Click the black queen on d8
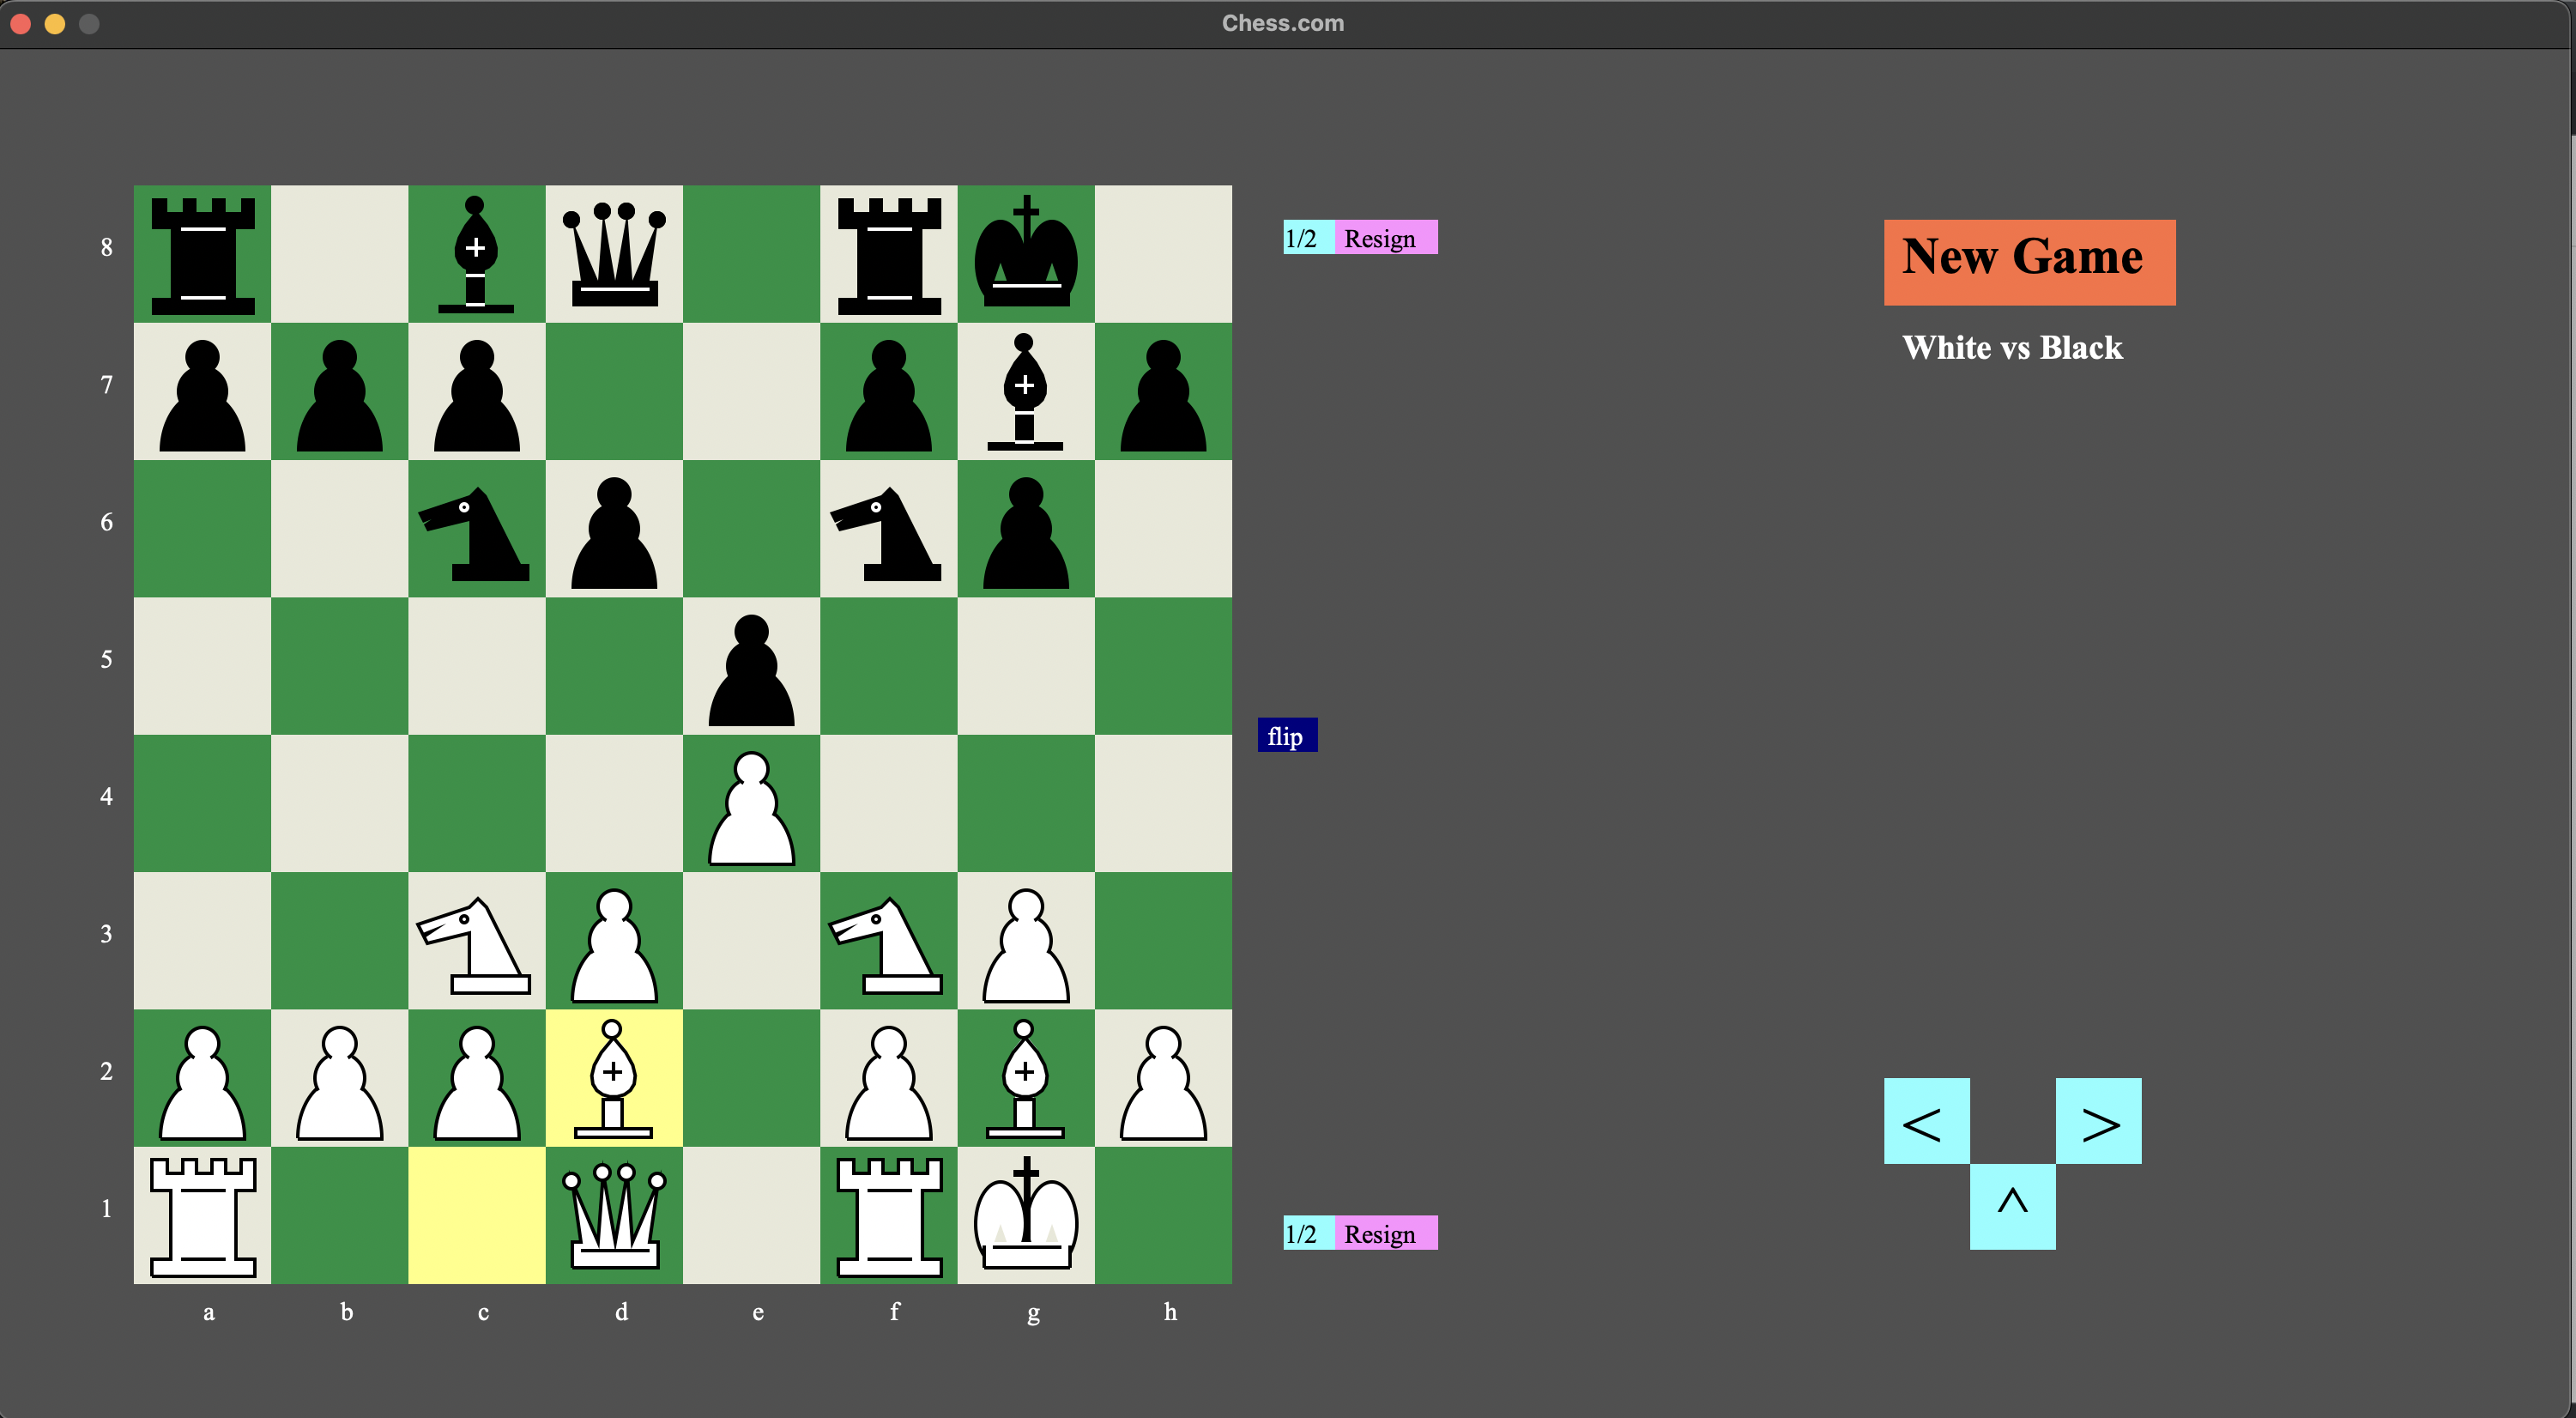Screen dimensions: 2576x1418 coord(614,254)
